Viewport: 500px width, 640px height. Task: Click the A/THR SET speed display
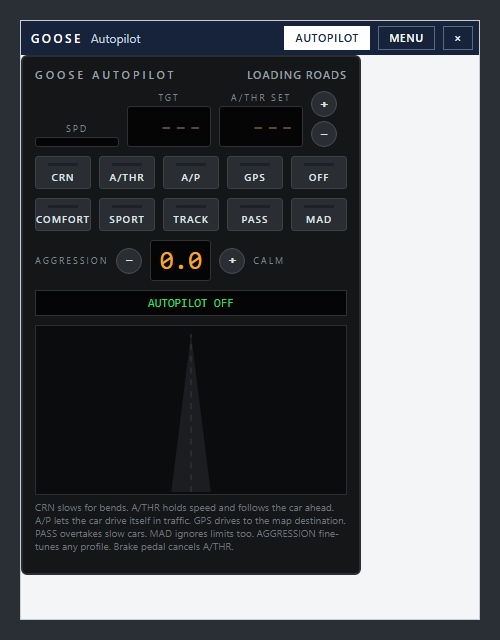261,127
